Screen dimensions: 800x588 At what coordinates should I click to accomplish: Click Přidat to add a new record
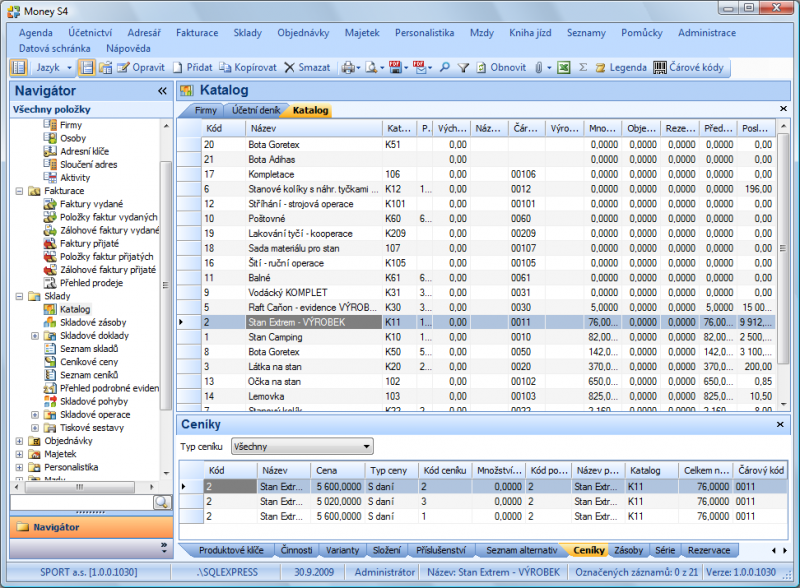(x=192, y=67)
